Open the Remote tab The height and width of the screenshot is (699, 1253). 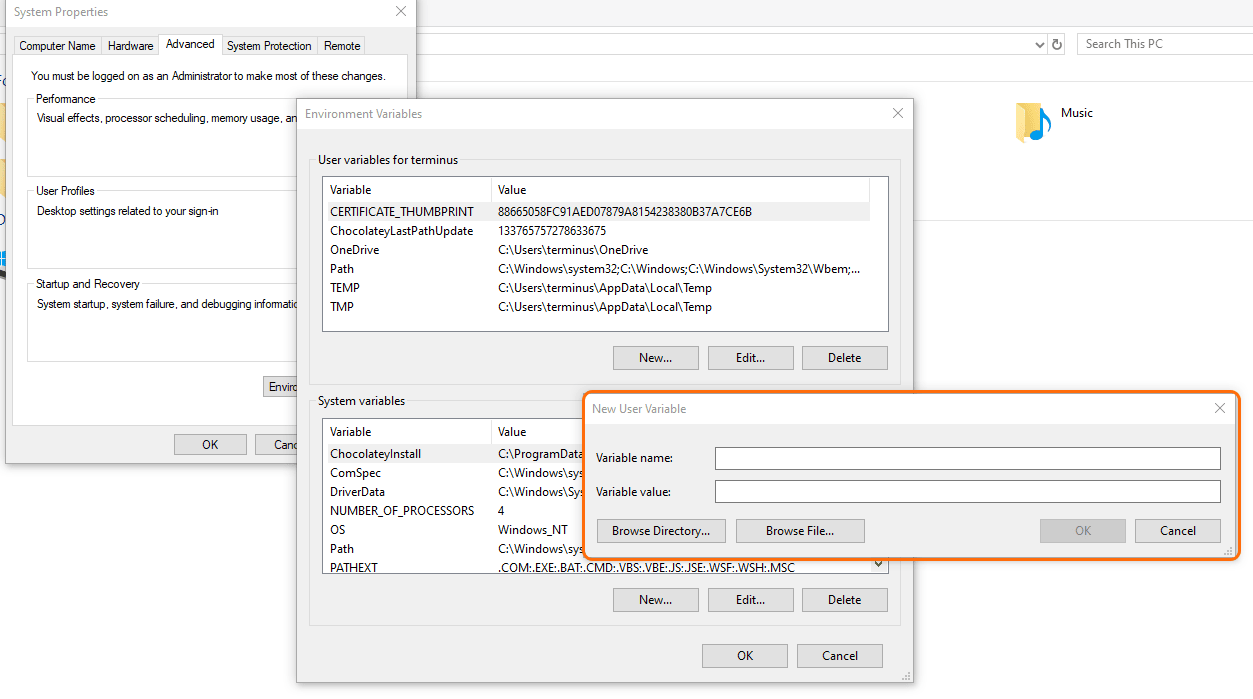coord(341,45)
